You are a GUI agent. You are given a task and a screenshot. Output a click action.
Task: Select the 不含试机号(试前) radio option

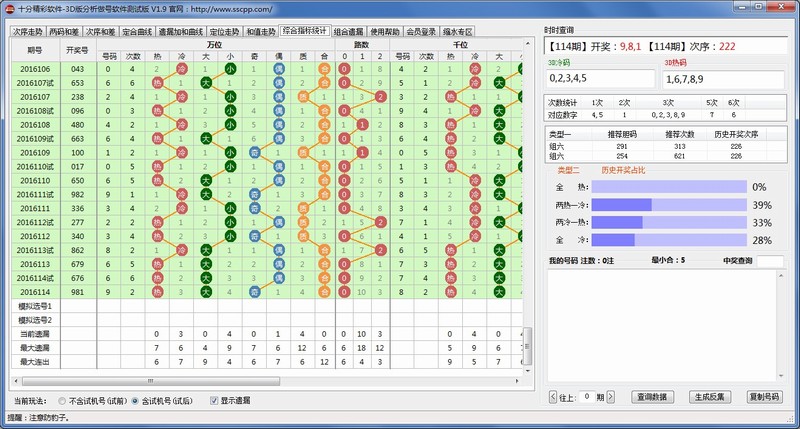pos(62,400)
